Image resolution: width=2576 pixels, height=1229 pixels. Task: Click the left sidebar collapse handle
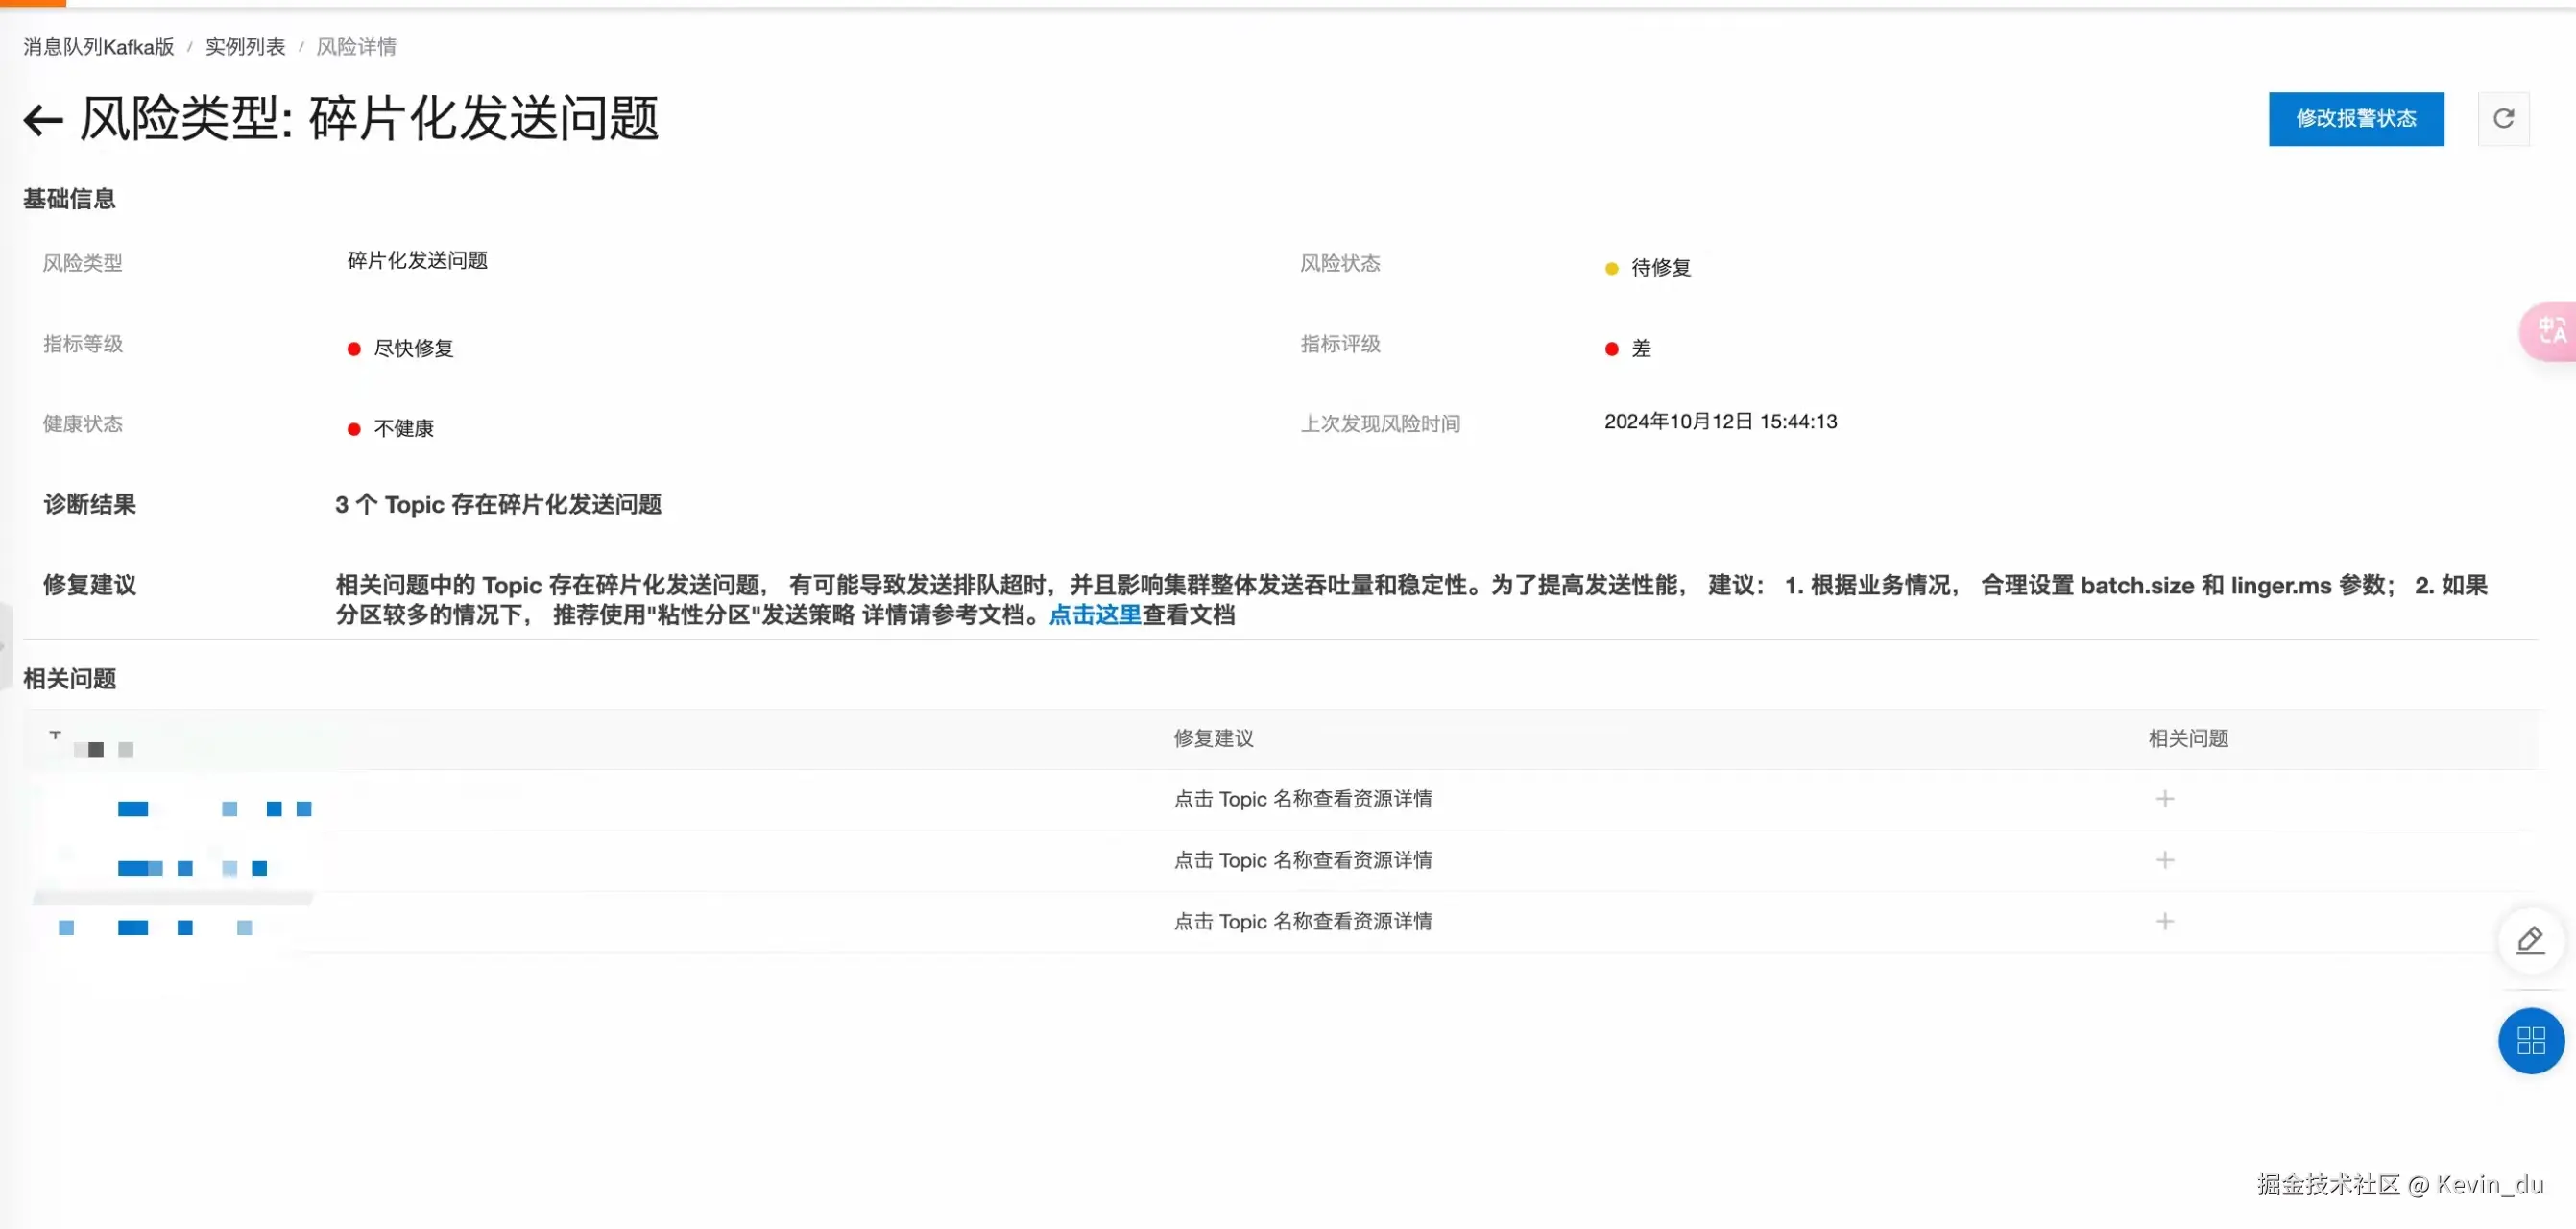pos(5,646)
